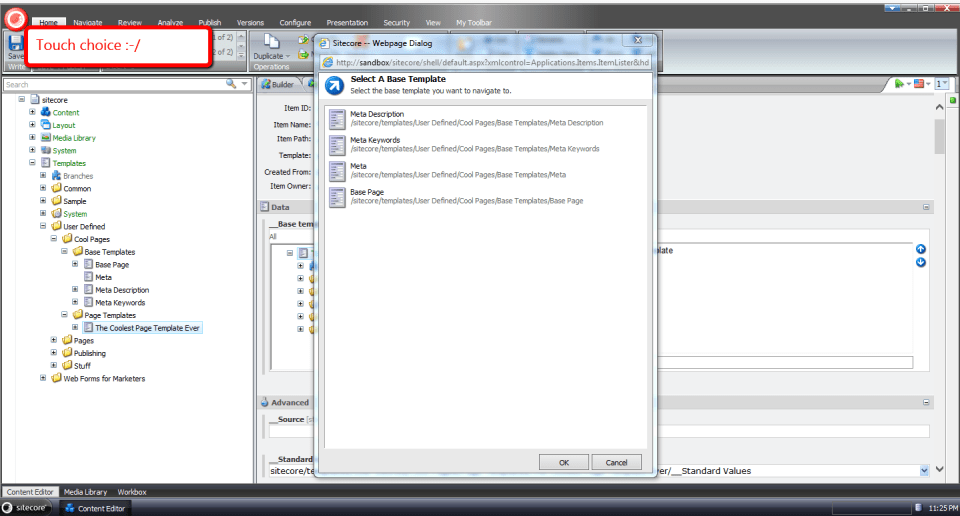Open the Configure ribbon tab
Image resolution: width=960 pixels, height=516 pixels.
click(x=295, y=23)
